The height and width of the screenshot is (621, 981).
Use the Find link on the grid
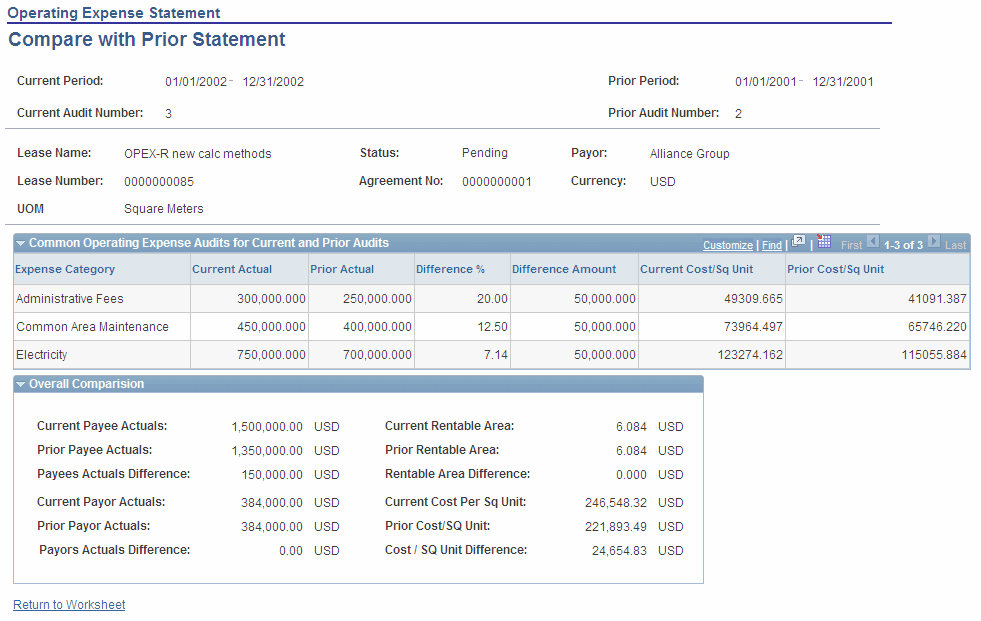point(771,244)
